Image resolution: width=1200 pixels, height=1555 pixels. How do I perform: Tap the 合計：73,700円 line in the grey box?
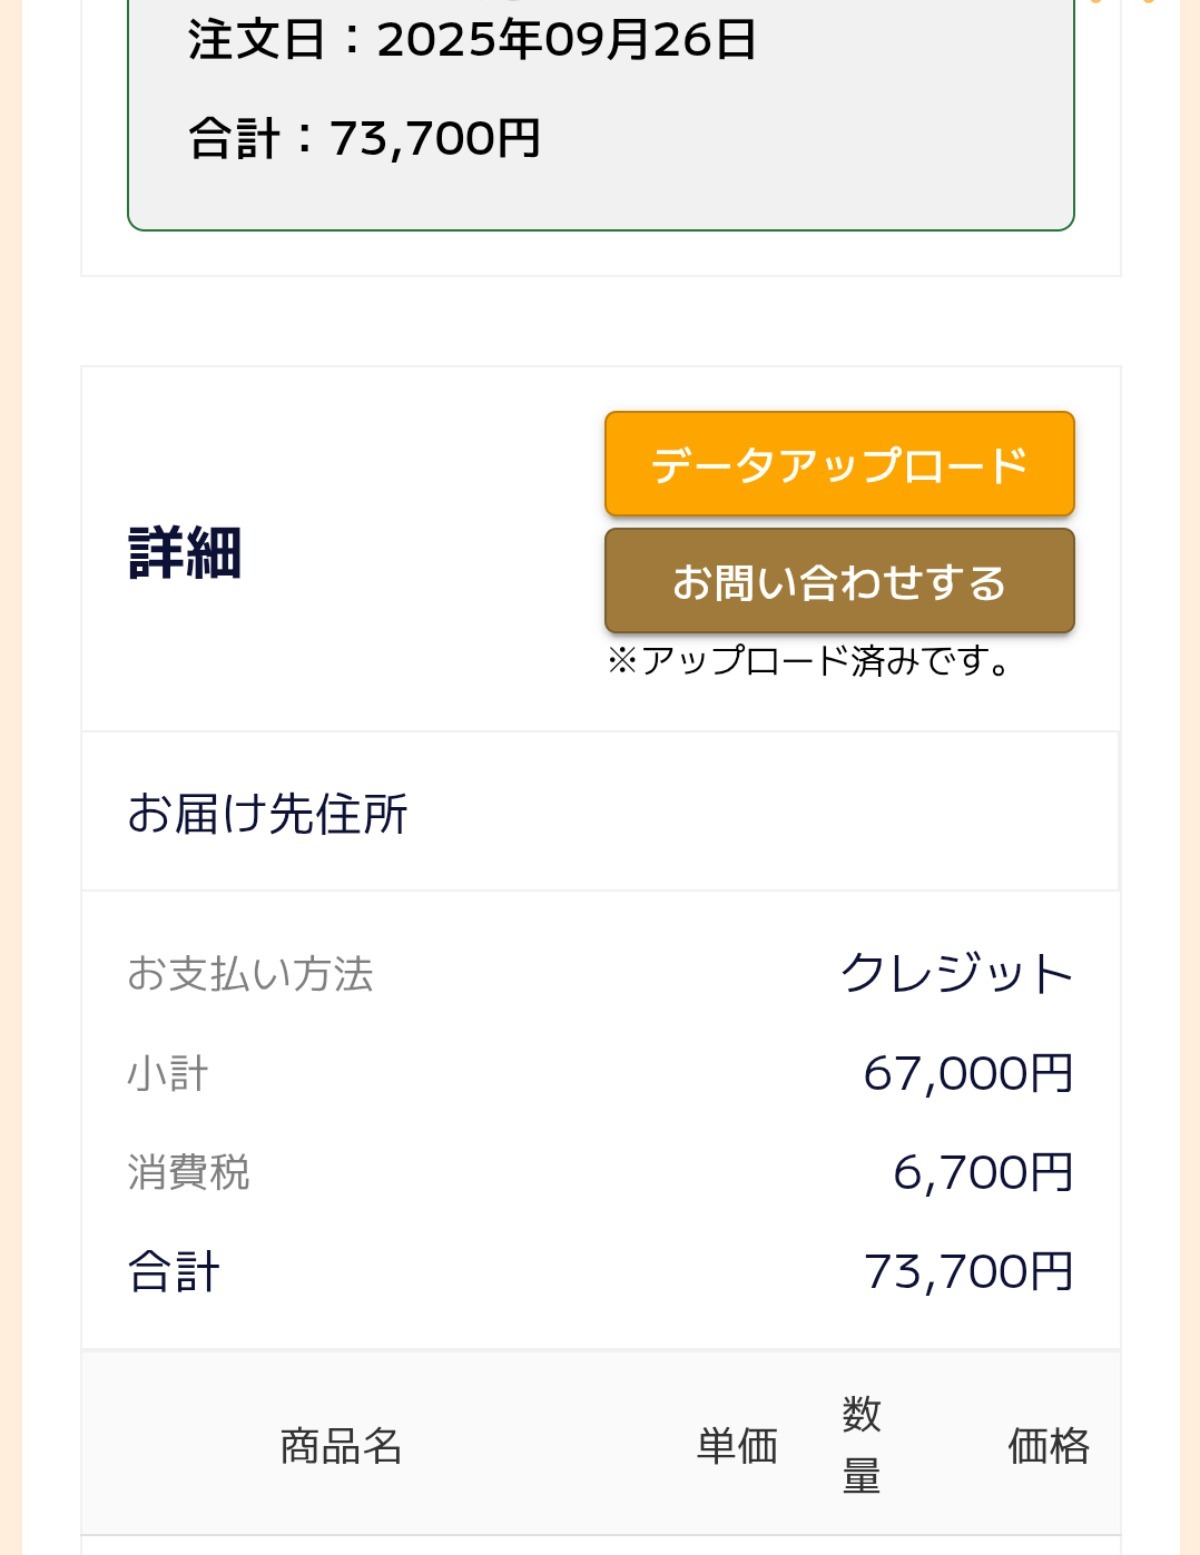coord(364,138)
